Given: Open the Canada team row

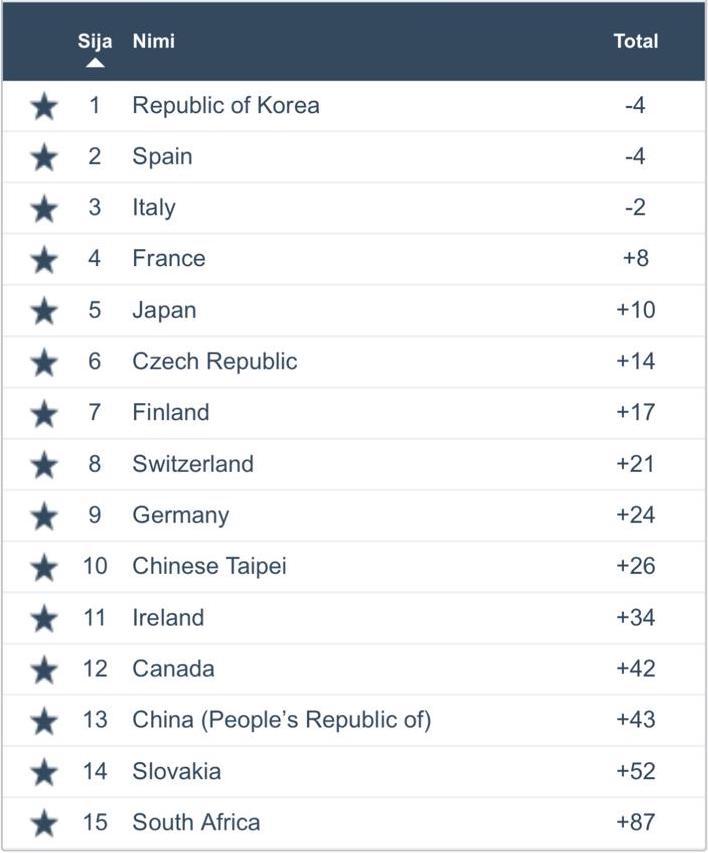Looking at the screenshot, I should coord(173,669).
